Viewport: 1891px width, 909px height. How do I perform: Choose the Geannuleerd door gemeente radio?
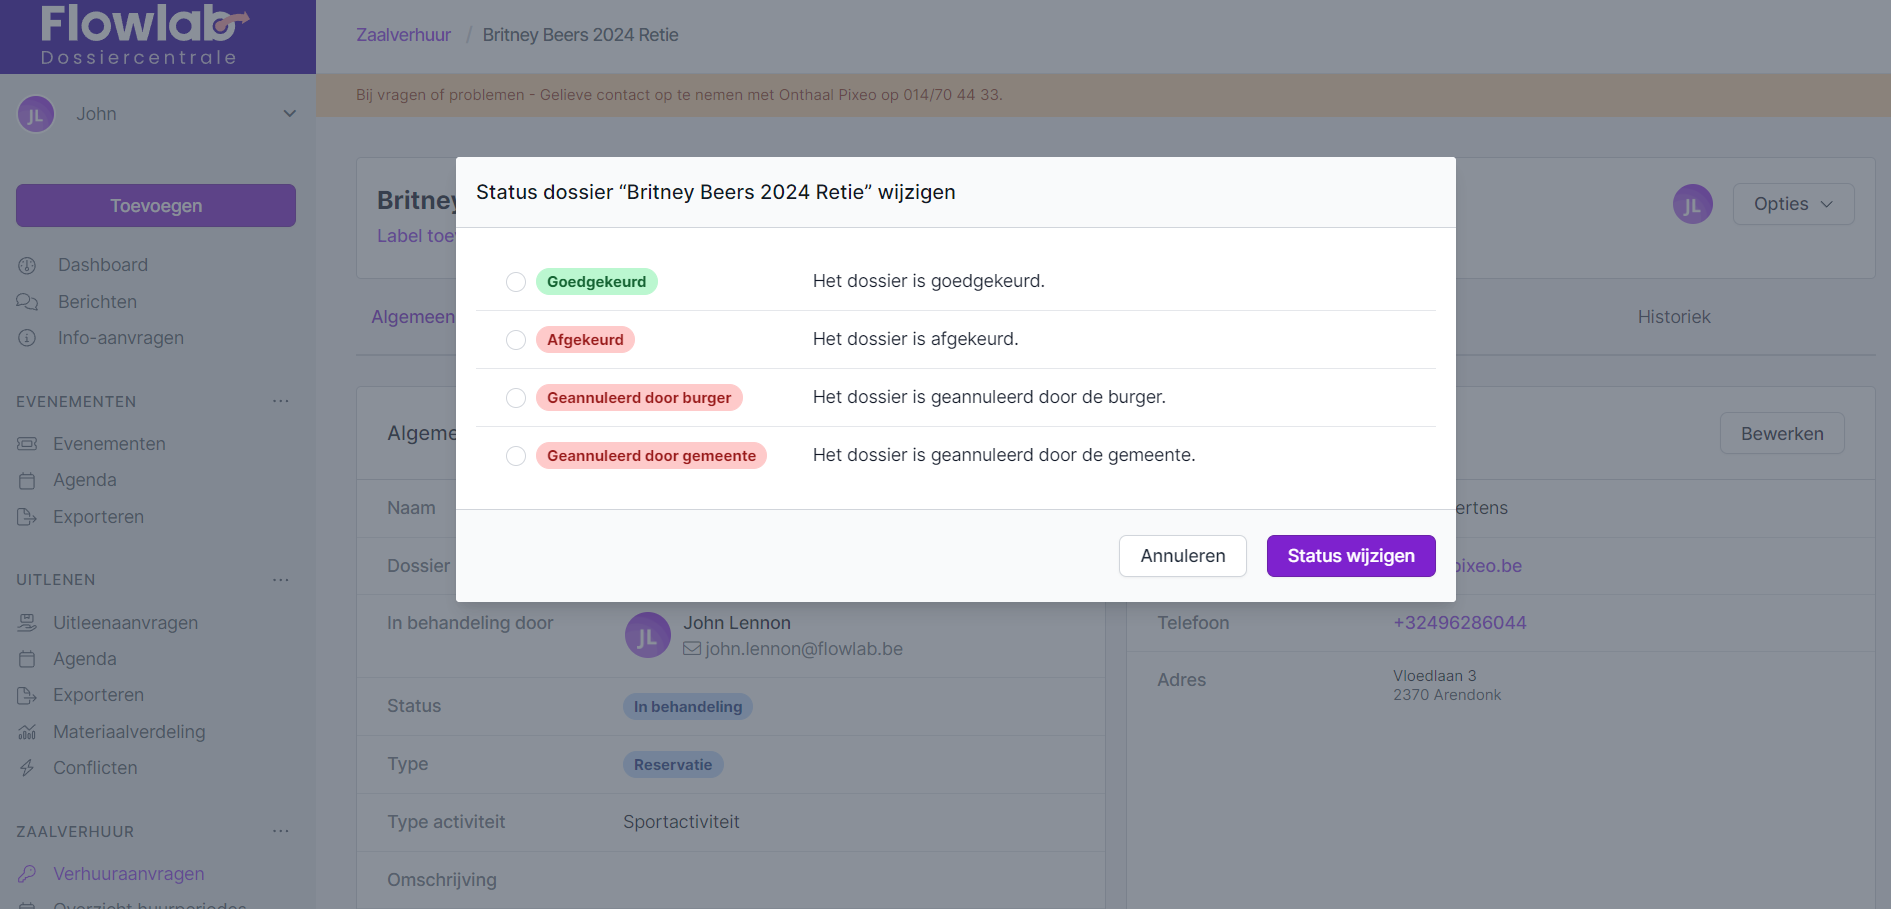click(516, 456)
